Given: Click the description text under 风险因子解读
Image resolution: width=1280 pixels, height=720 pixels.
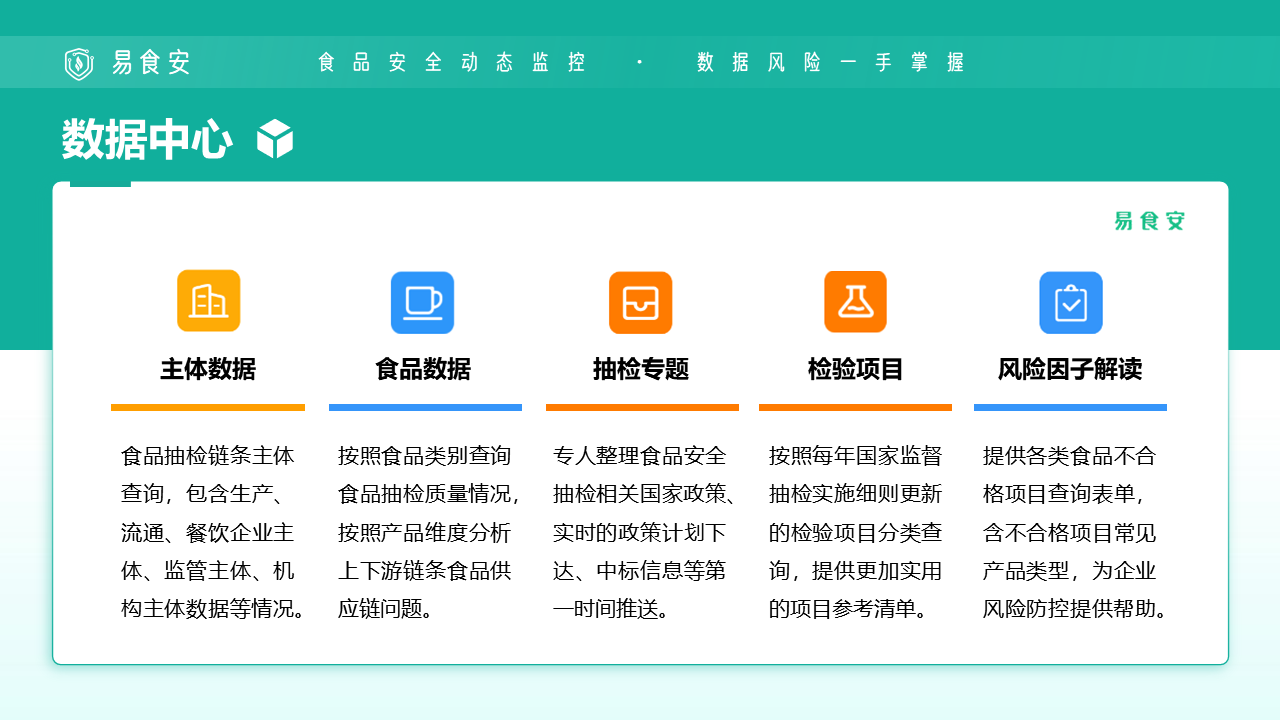Looking at the screenshot, I should [x=1075, y=532].
